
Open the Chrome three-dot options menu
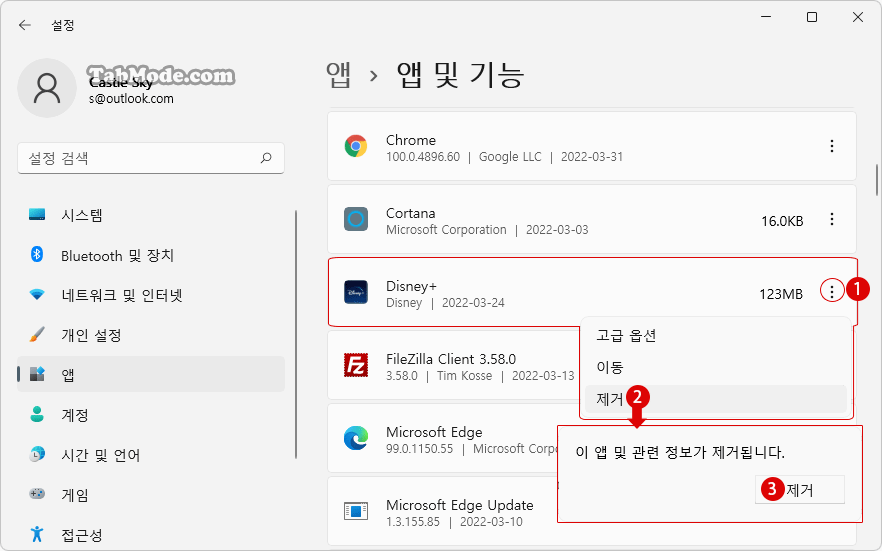pyautogui.click(x=832, y=146)
